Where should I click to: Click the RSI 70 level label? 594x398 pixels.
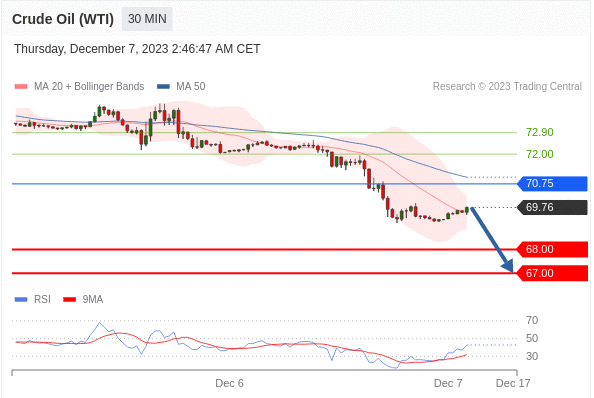[x=532, y=320]
